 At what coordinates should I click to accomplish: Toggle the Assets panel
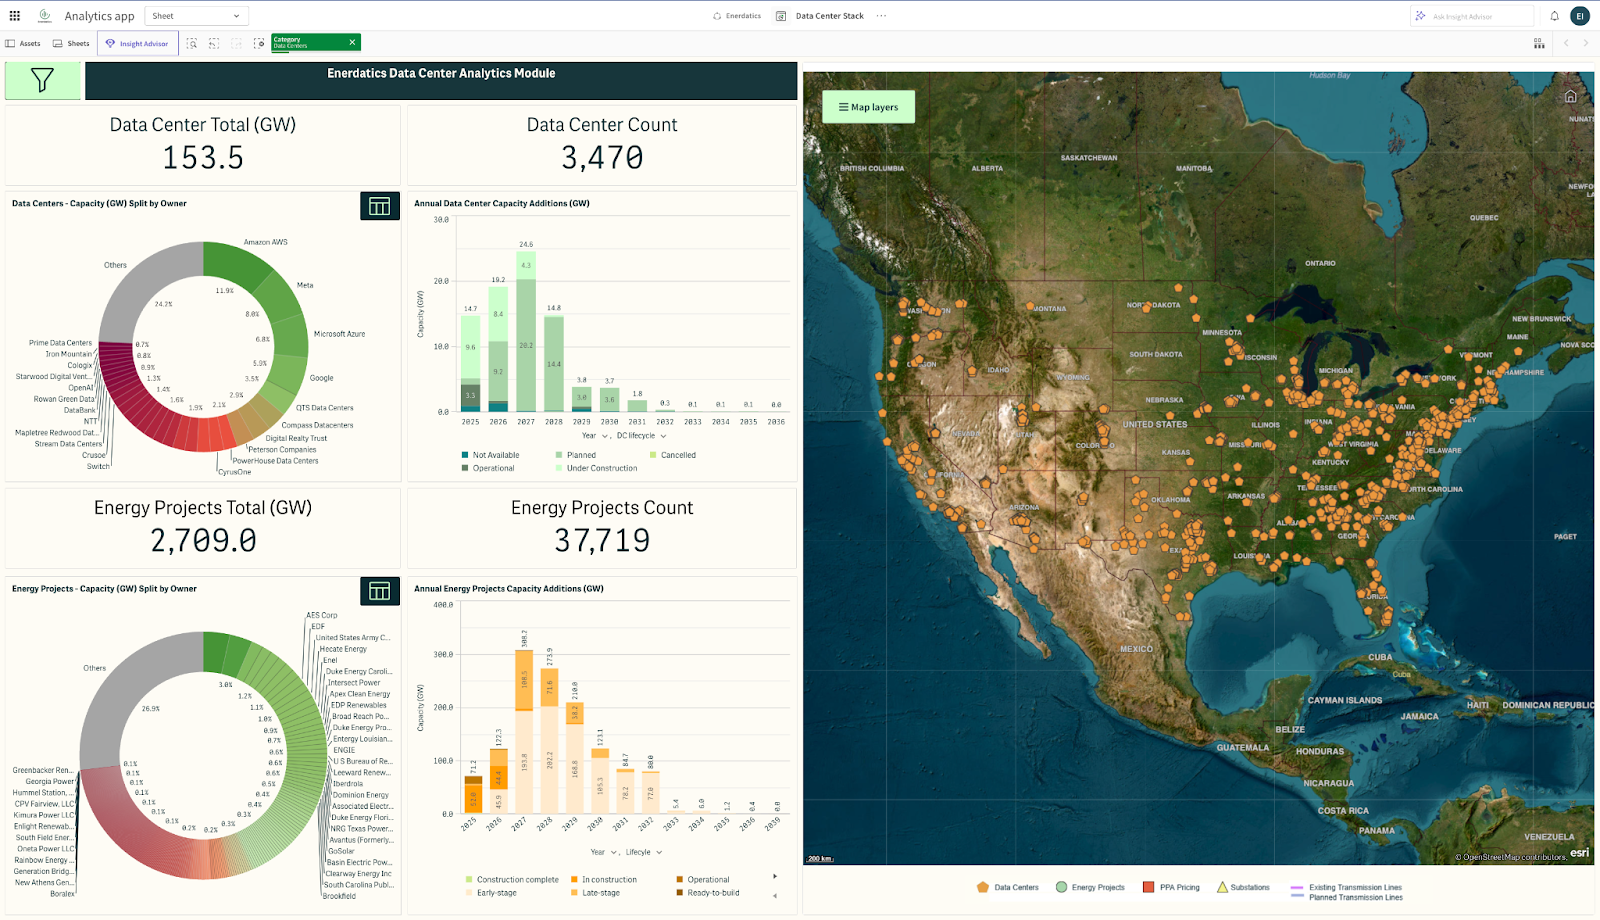pos(23,44)
